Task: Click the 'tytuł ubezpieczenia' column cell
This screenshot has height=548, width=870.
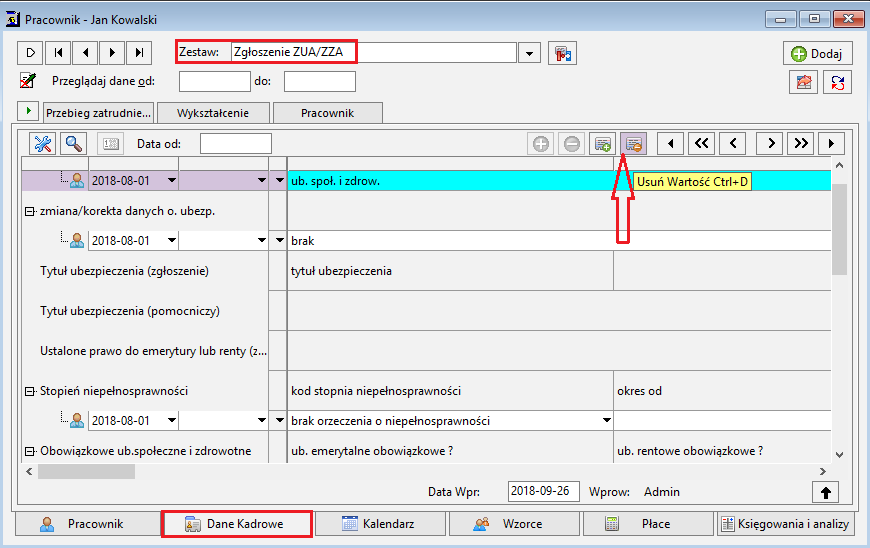Action: click(x=450, y=271)
